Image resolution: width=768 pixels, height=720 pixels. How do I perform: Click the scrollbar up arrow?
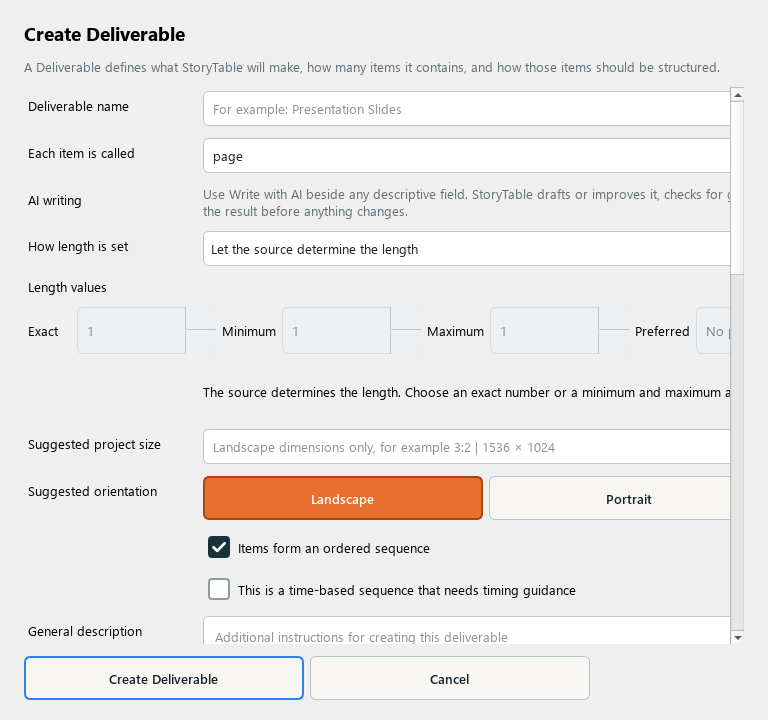click(x=737, y=95)
